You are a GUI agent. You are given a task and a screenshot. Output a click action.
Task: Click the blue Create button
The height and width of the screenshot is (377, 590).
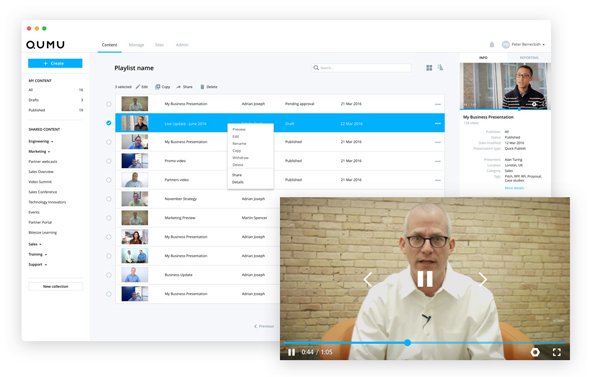point(55,63)
